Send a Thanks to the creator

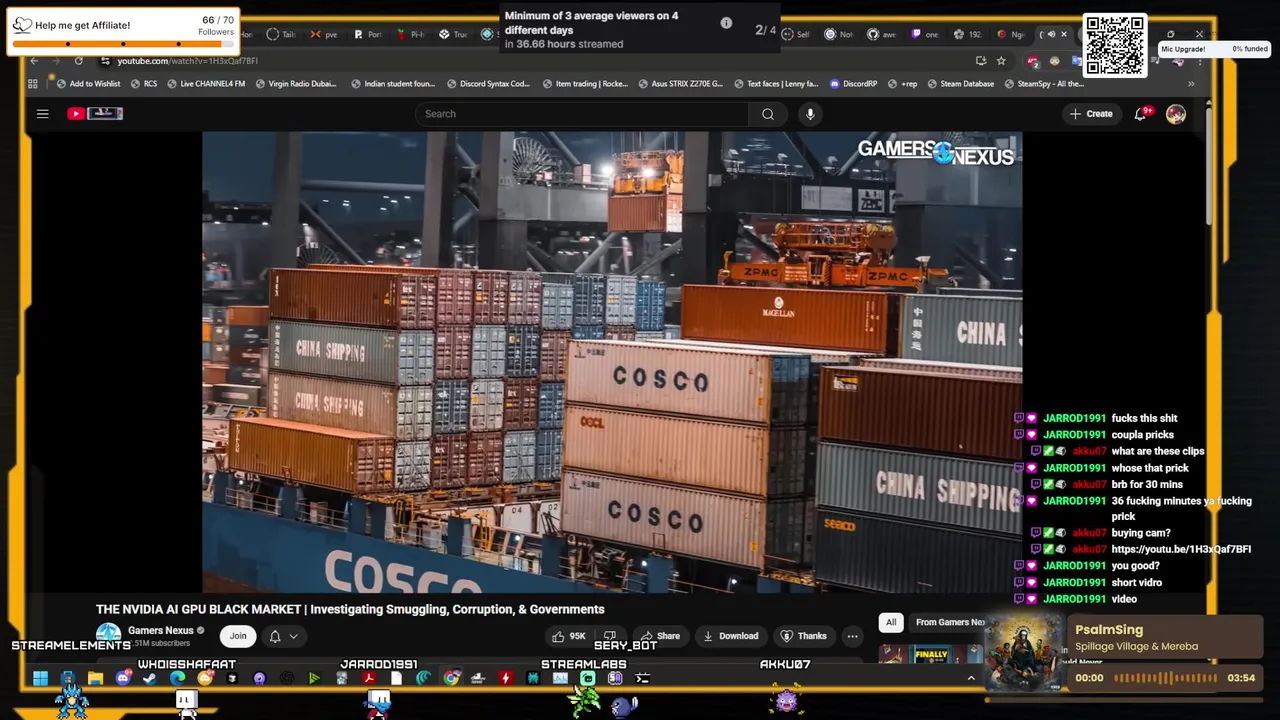tap(803, 636)
